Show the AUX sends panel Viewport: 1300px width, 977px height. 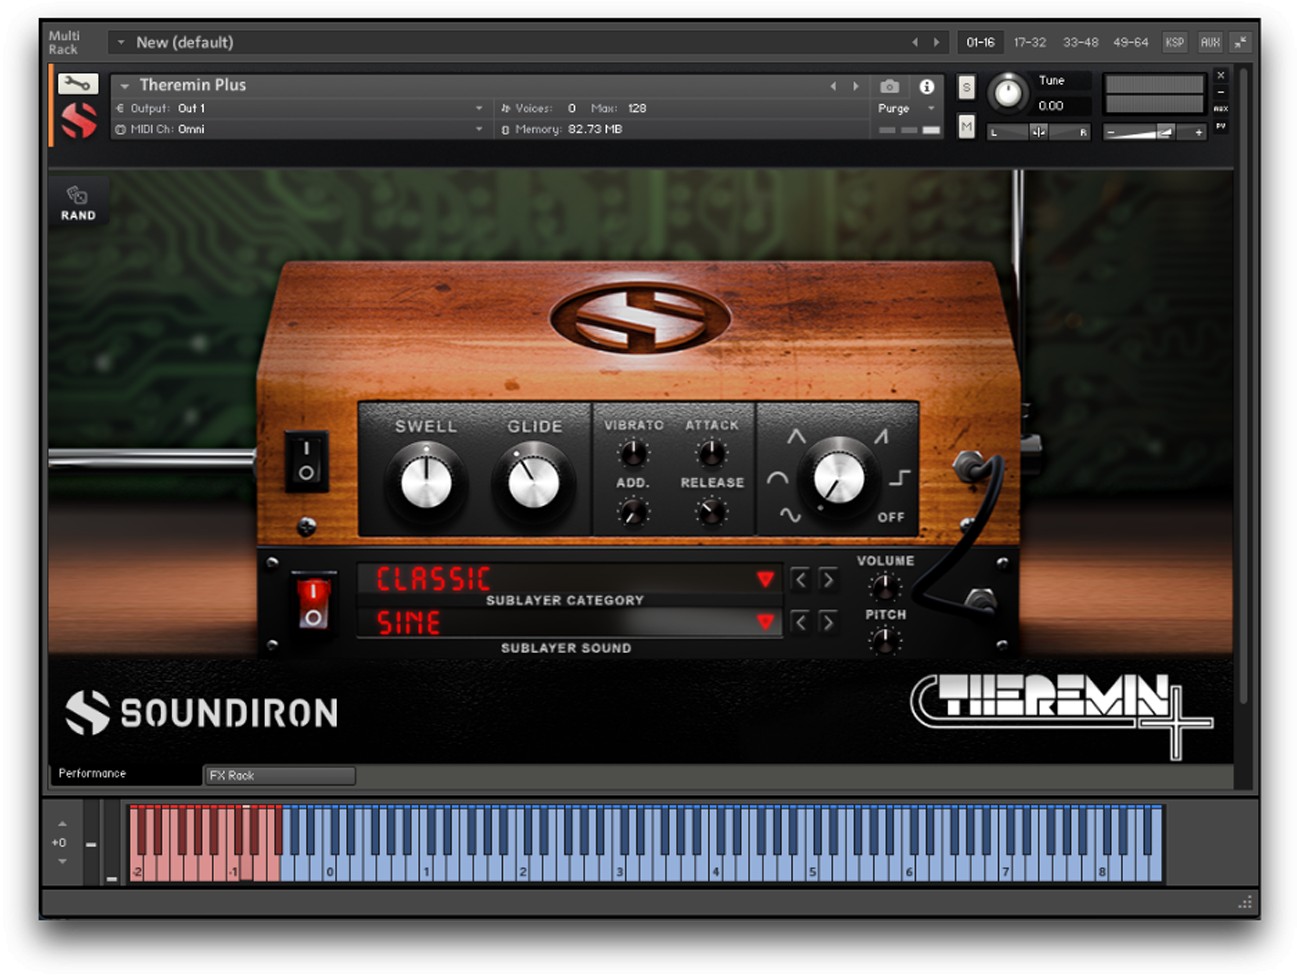click(x=1210, y=42)
